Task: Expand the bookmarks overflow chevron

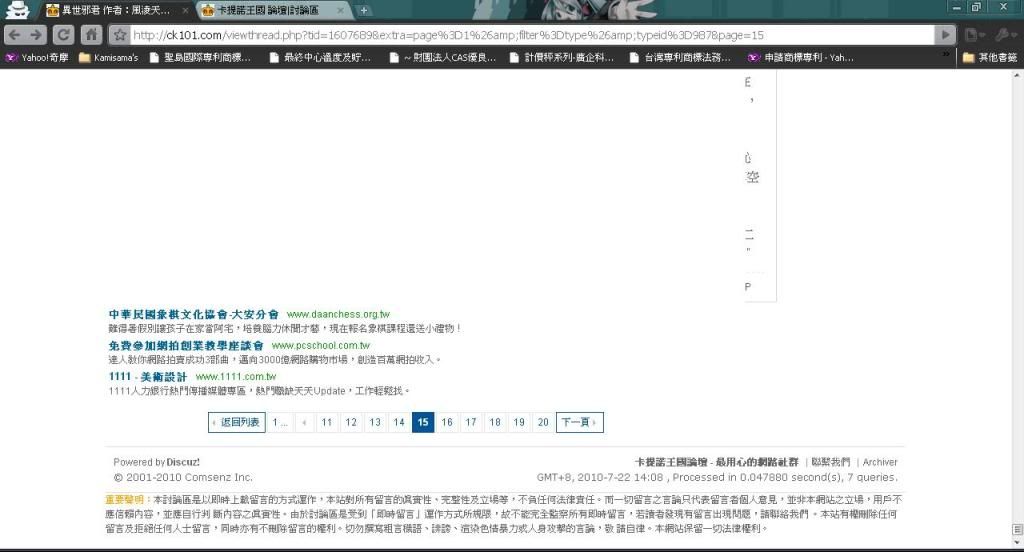Action: [946, 56]
